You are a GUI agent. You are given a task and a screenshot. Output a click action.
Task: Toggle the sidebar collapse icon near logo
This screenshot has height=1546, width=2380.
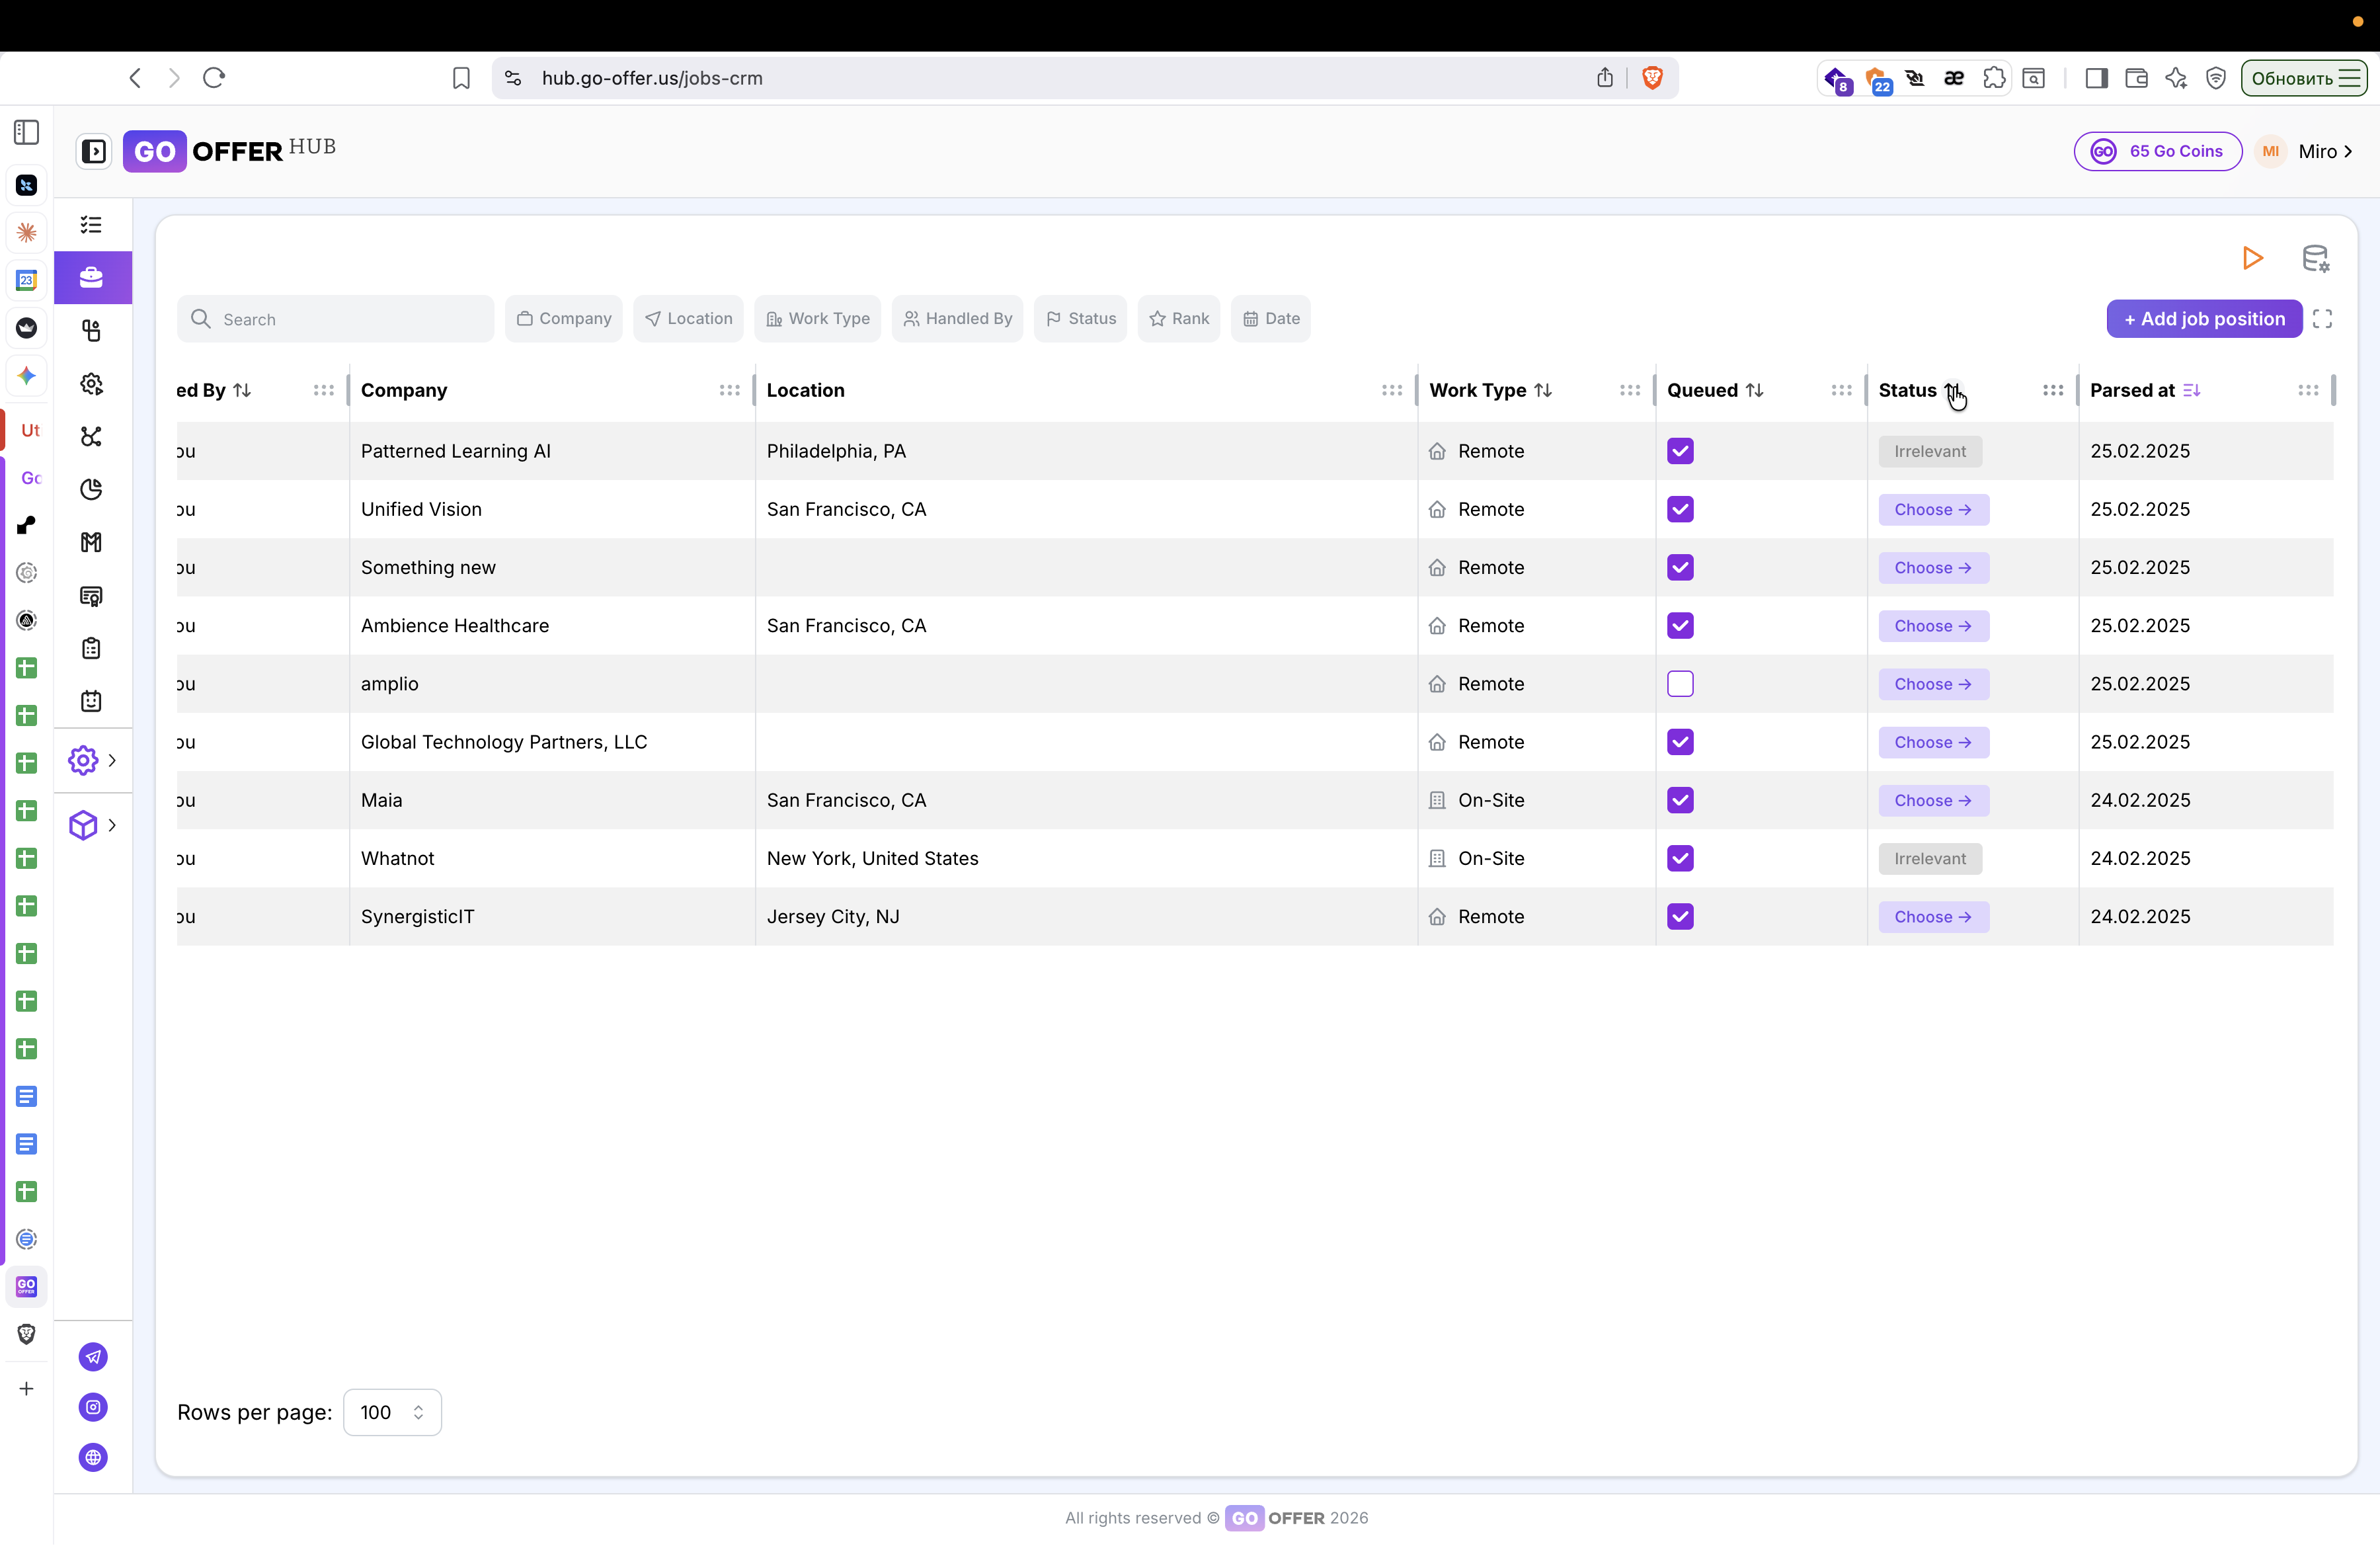(x=94, y=151)
